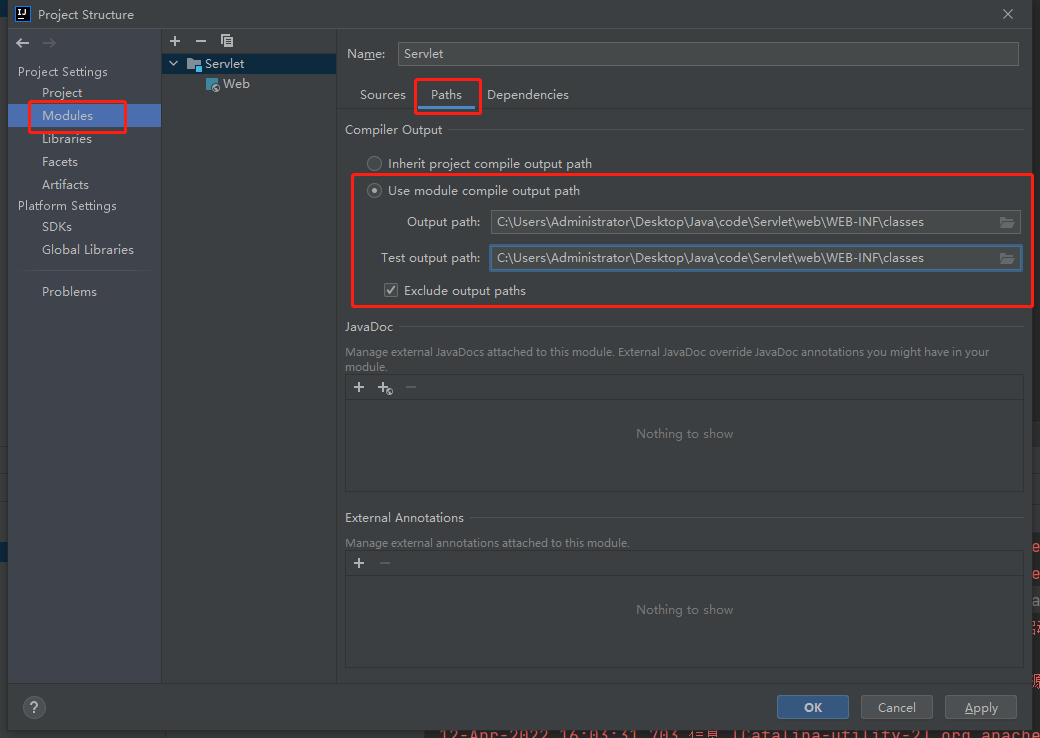Click the Project Settings heading
Image resolution: width=1040 pixels, height=738 pixels.
pyautogui.click(x=62, y=72)
